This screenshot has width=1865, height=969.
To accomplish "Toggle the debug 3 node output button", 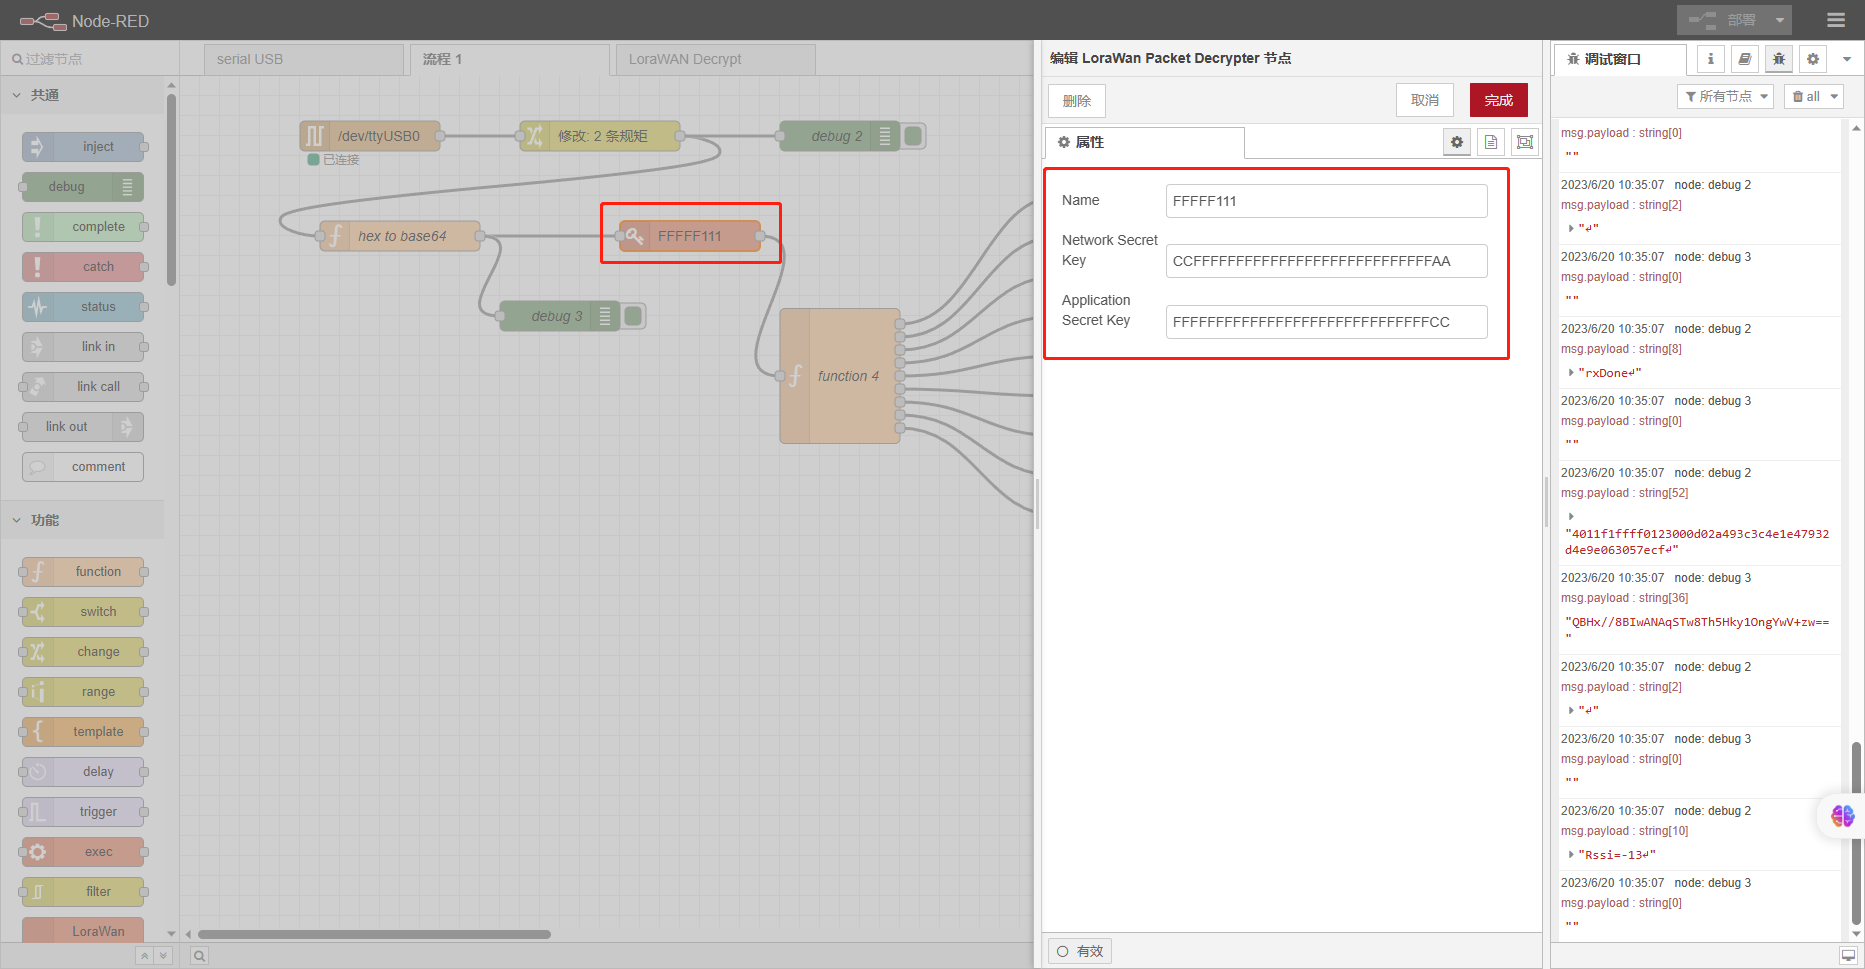I will pos(634,316).
